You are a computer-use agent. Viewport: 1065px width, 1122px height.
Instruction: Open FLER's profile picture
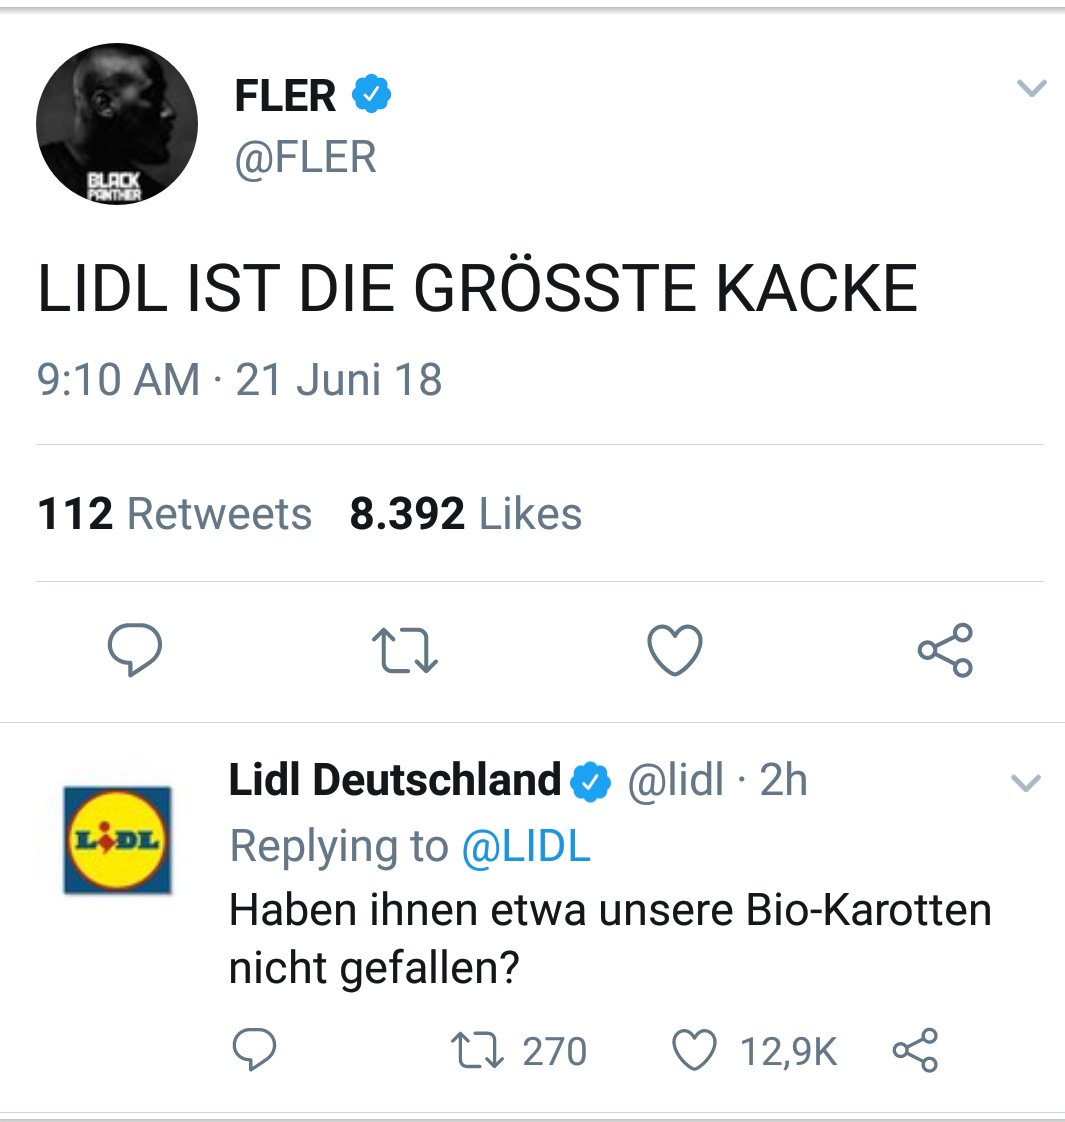coord(117,124)
